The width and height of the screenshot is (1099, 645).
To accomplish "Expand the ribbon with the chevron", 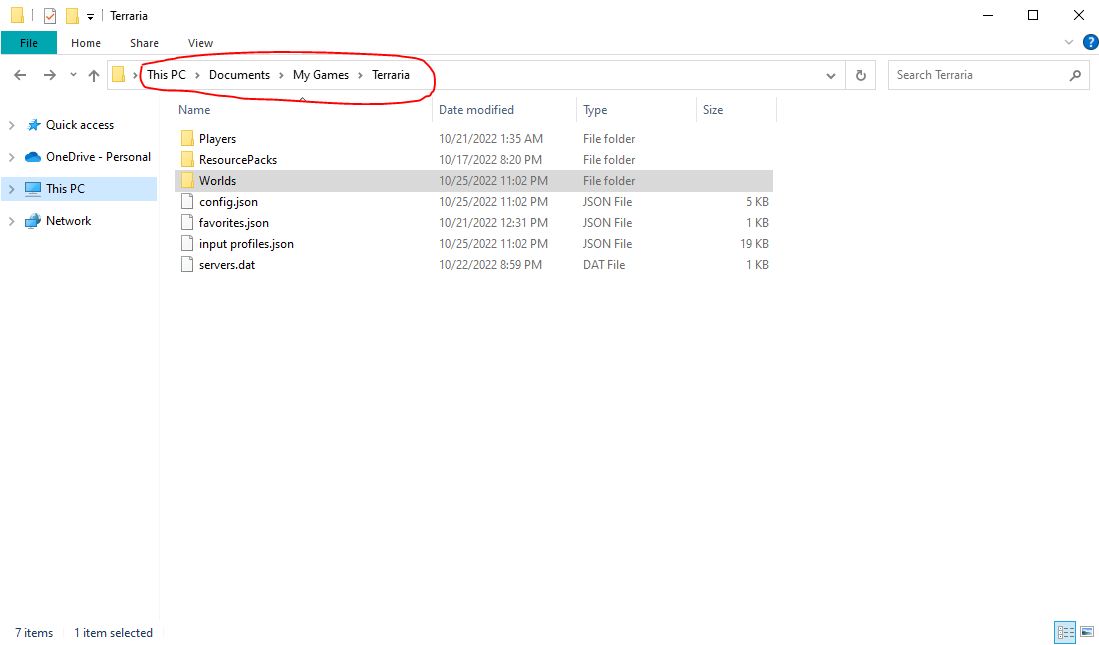I will click(1069, 42).
